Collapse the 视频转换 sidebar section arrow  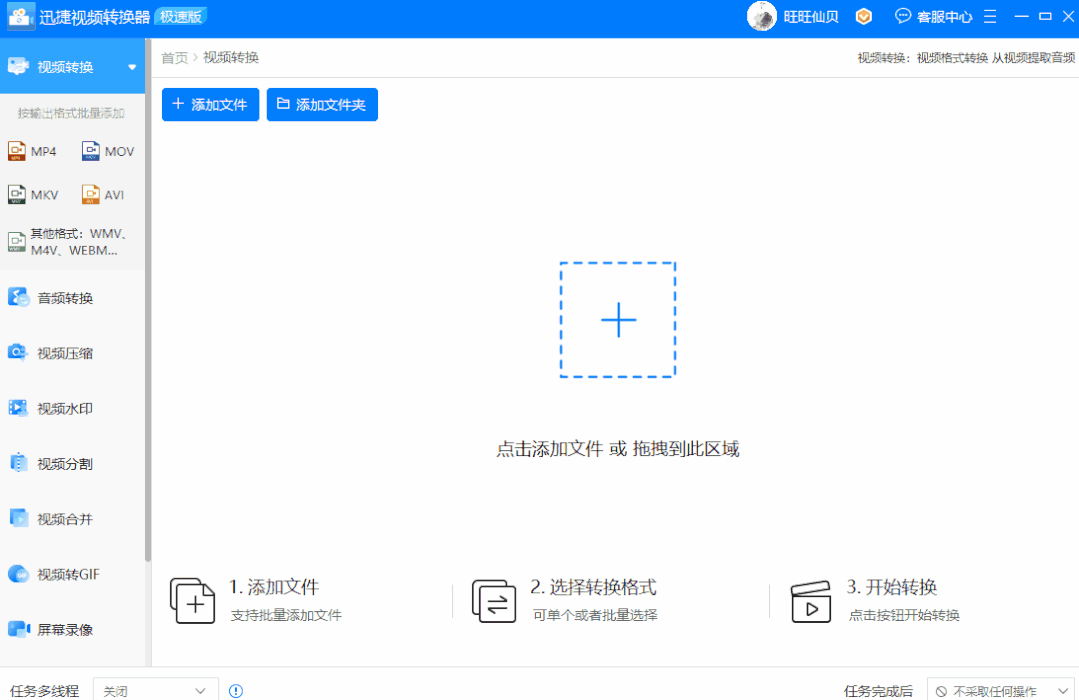131,66
